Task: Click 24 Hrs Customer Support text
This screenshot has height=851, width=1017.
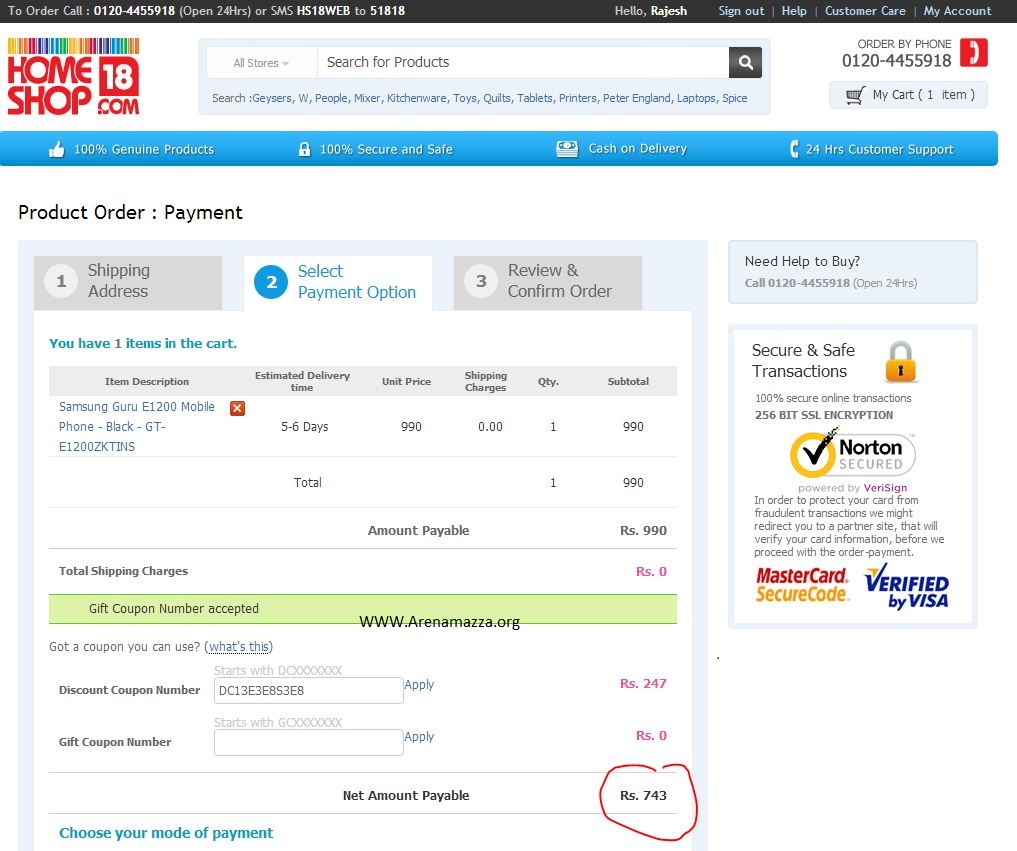Action: point(879,150)
